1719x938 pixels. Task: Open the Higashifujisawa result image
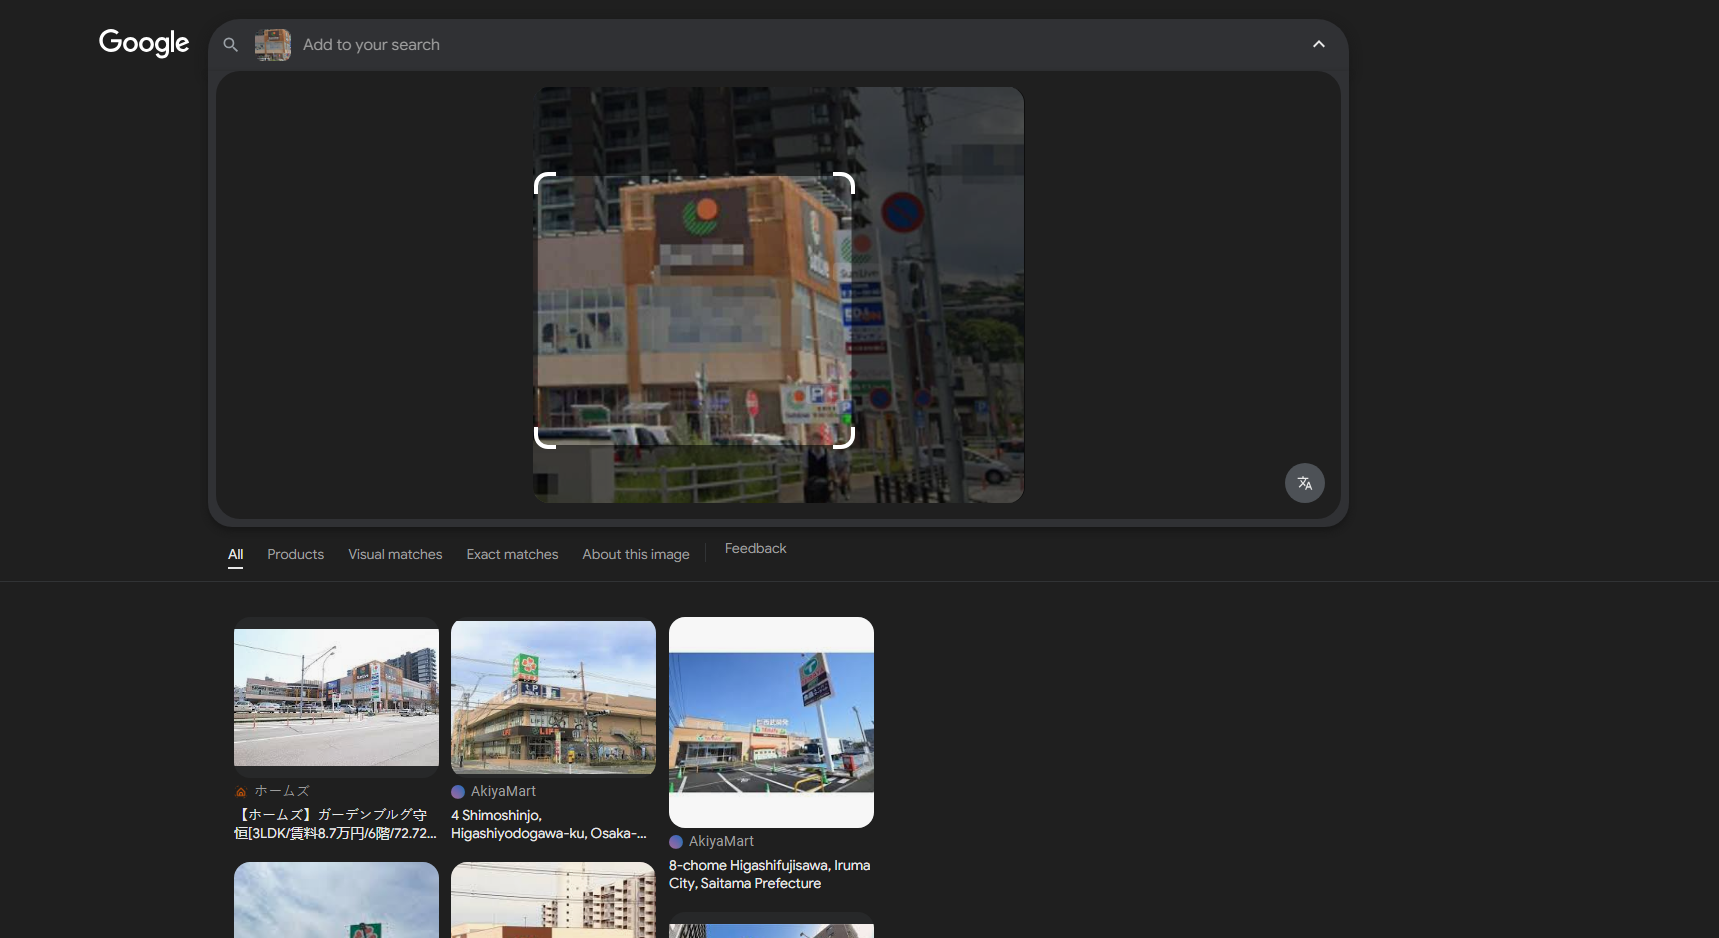771,722
